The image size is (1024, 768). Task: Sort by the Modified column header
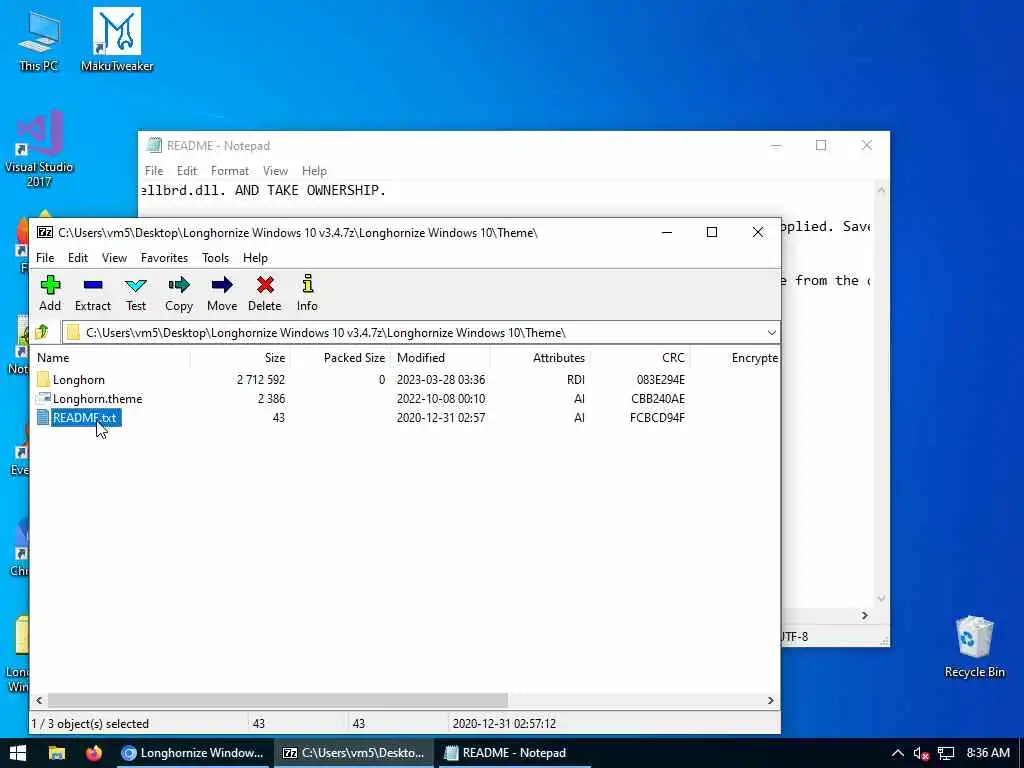440,358
